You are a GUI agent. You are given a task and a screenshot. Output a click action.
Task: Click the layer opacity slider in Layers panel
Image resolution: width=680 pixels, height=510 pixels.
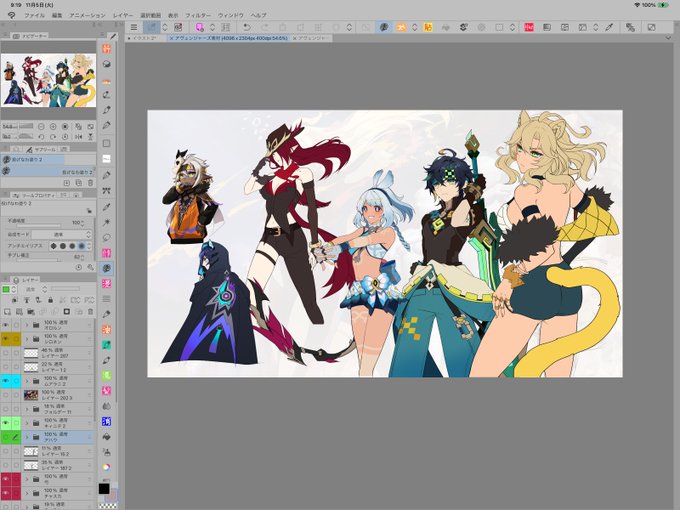[65, 289]
